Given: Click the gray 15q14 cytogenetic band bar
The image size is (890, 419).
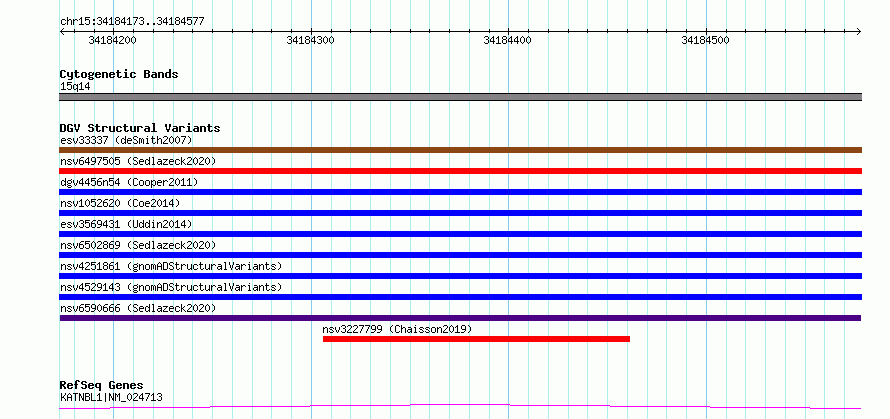Looking at the screenshot, I should [461, 97].
